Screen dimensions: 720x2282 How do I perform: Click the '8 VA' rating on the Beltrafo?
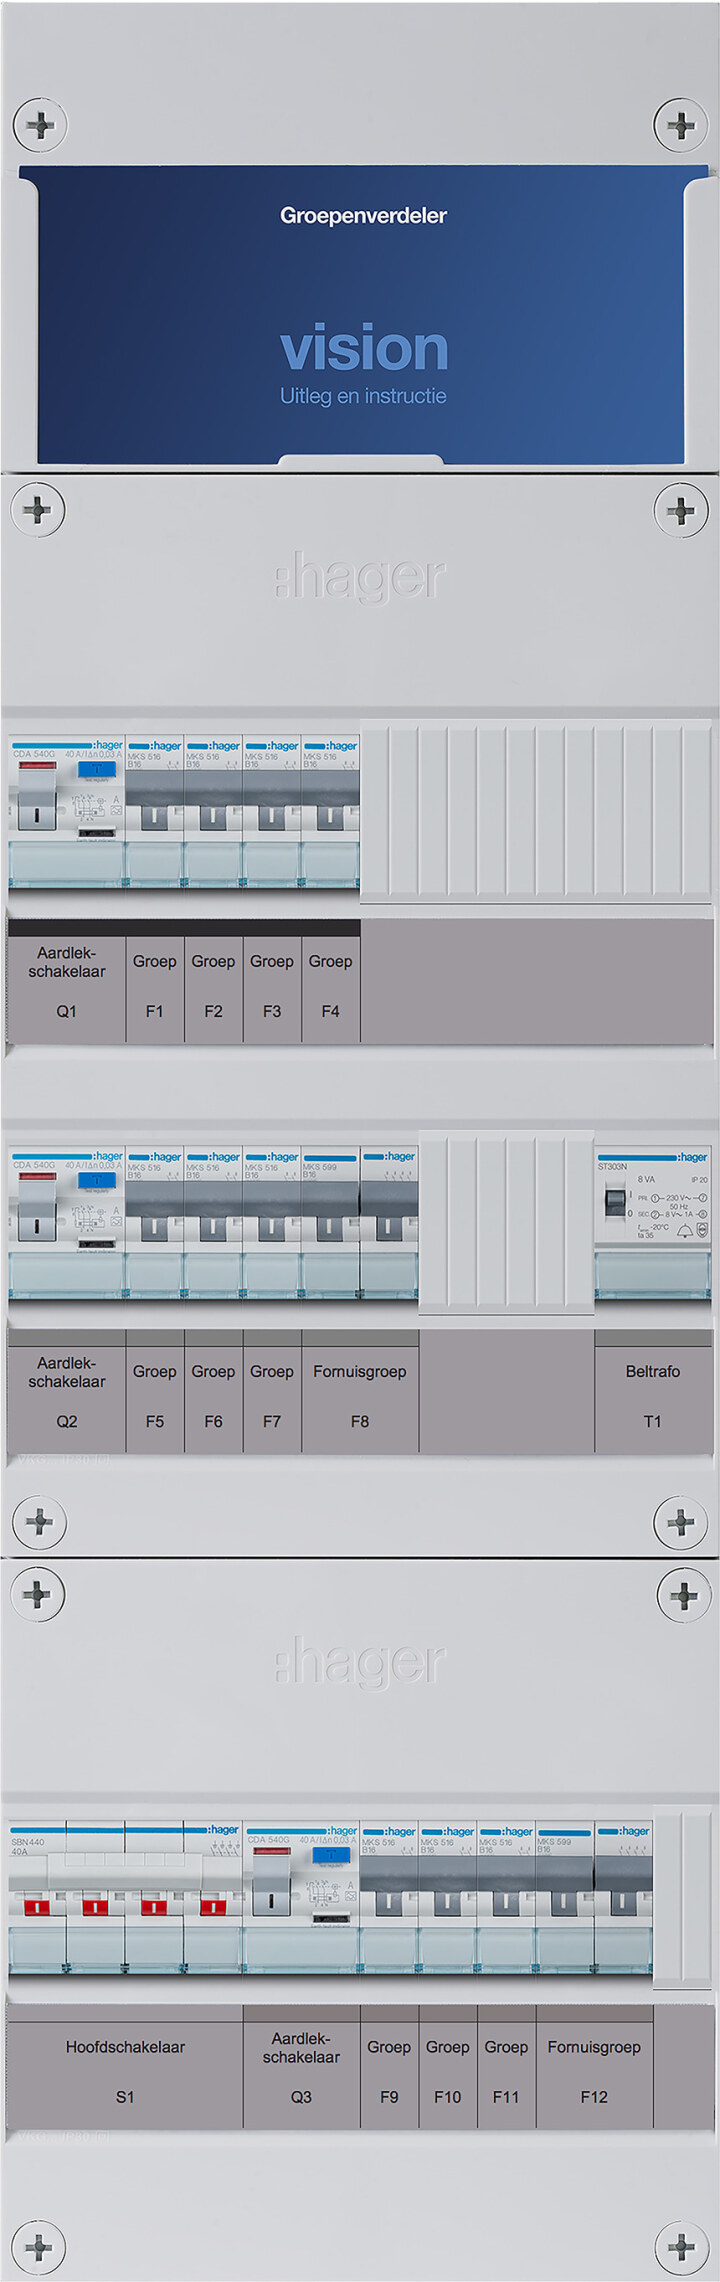tap(646, 1179)
